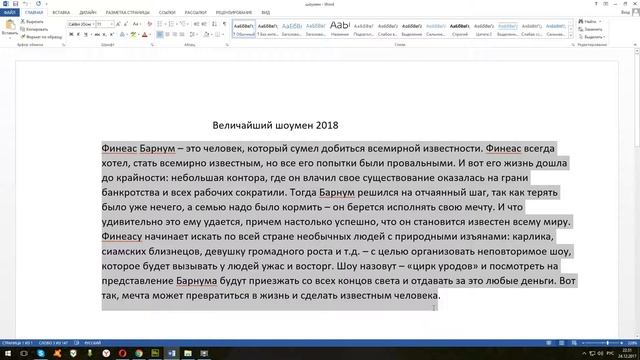Adjust the zoom slider in status bar
This screenshot has width=640, height=360.
(x=607, y=343)
